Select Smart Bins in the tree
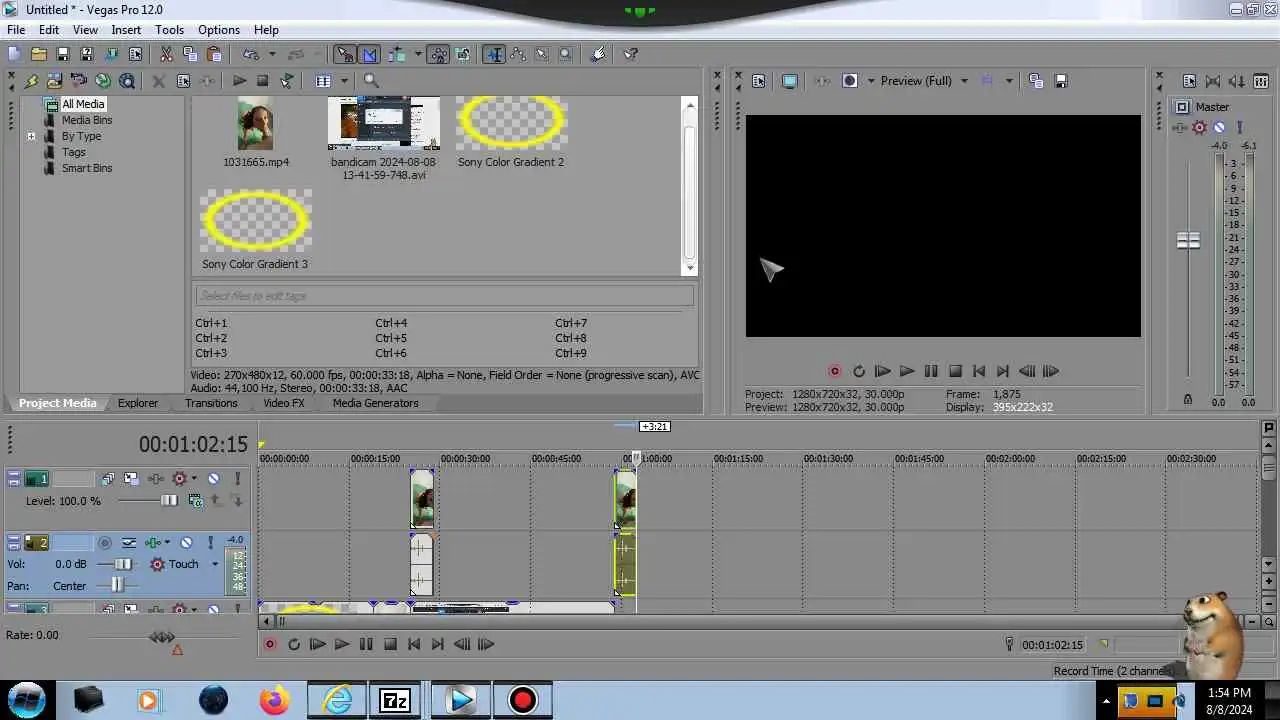The image size is (1280, 720). (87, 168)
